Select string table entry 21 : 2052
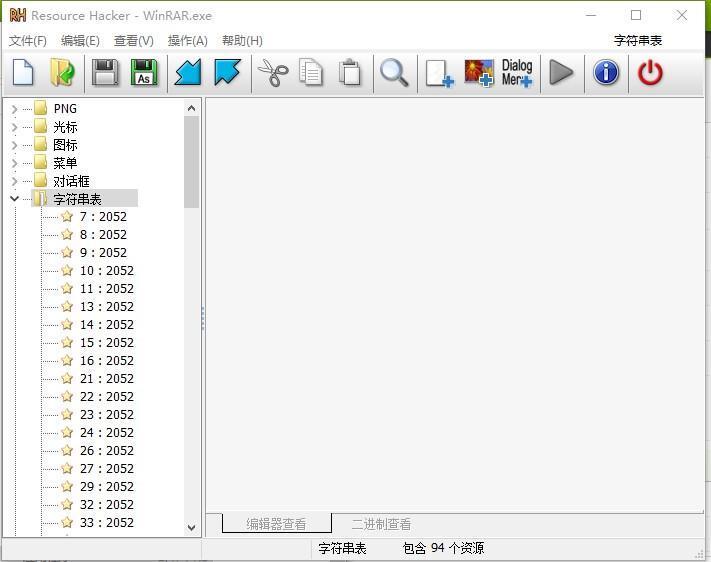 pos(106,379)
